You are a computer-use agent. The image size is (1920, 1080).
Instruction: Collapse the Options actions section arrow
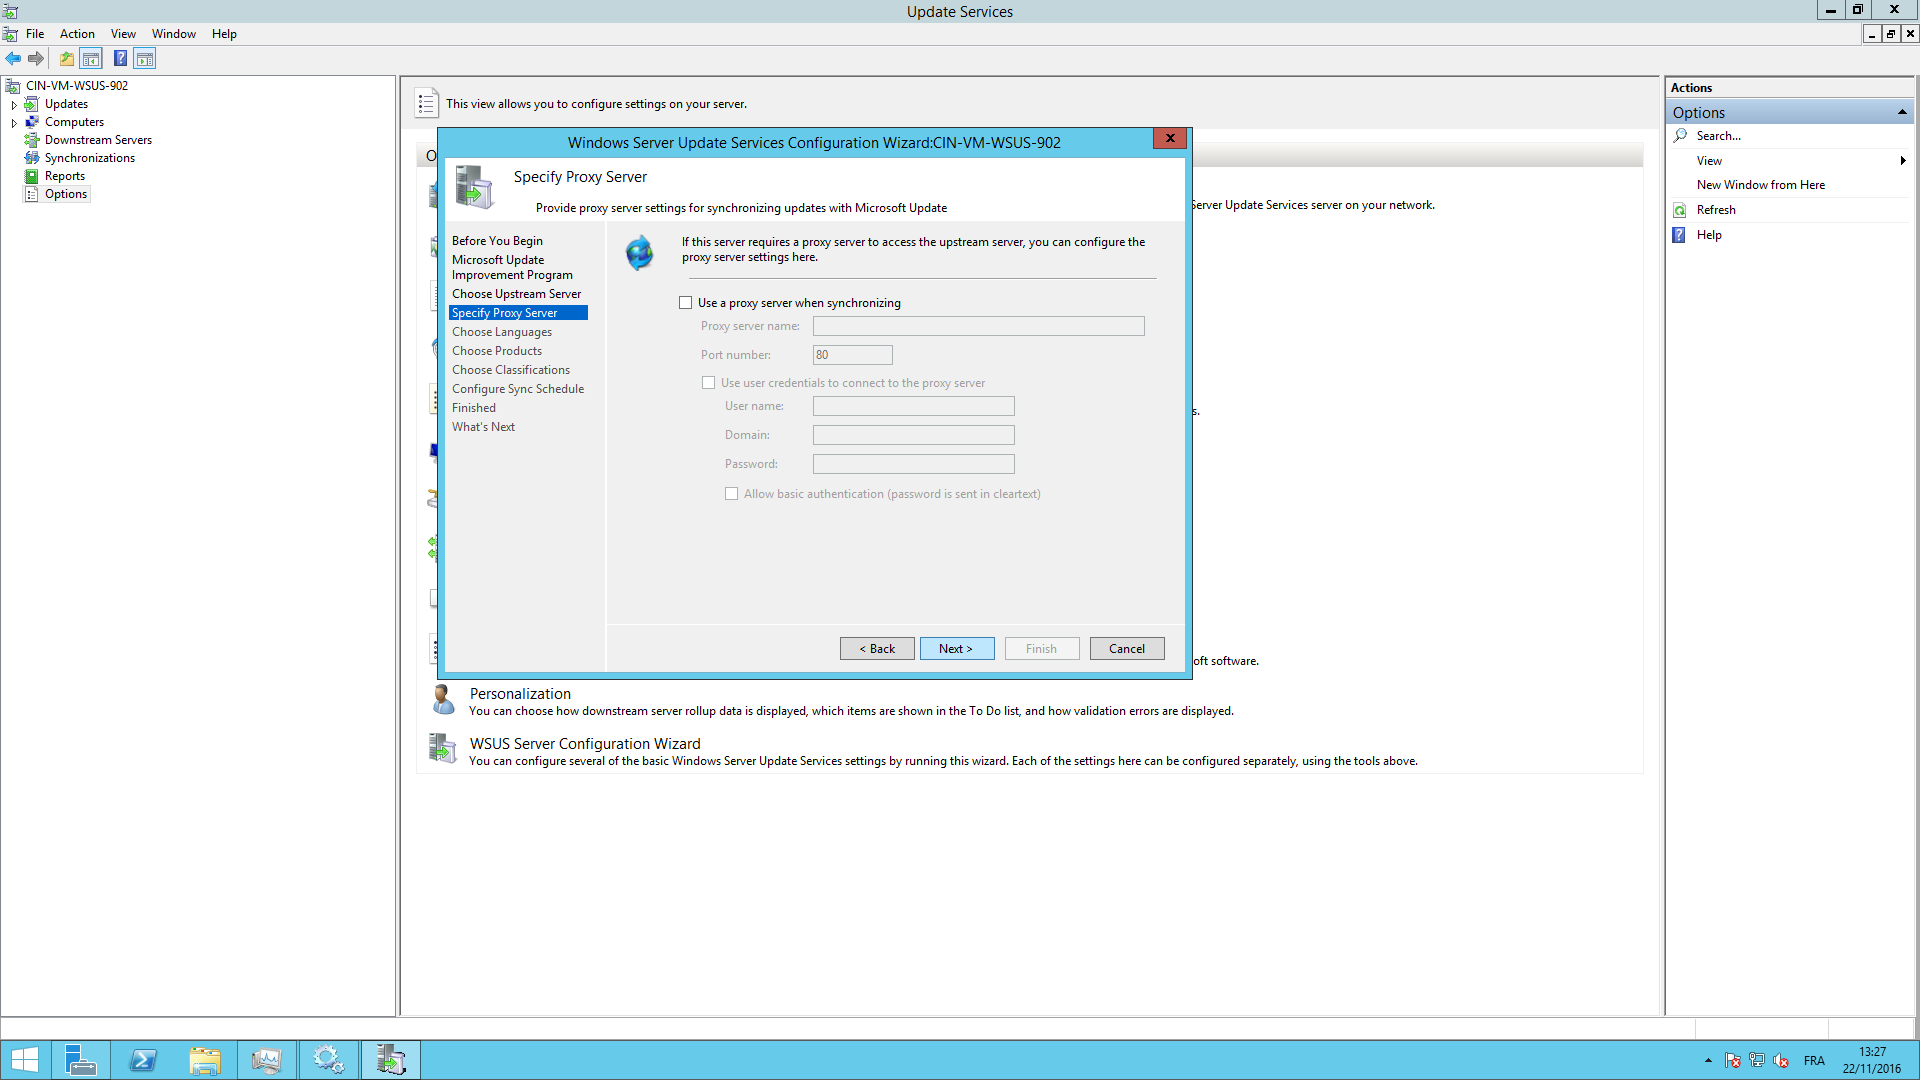(x=1902, y=112)
